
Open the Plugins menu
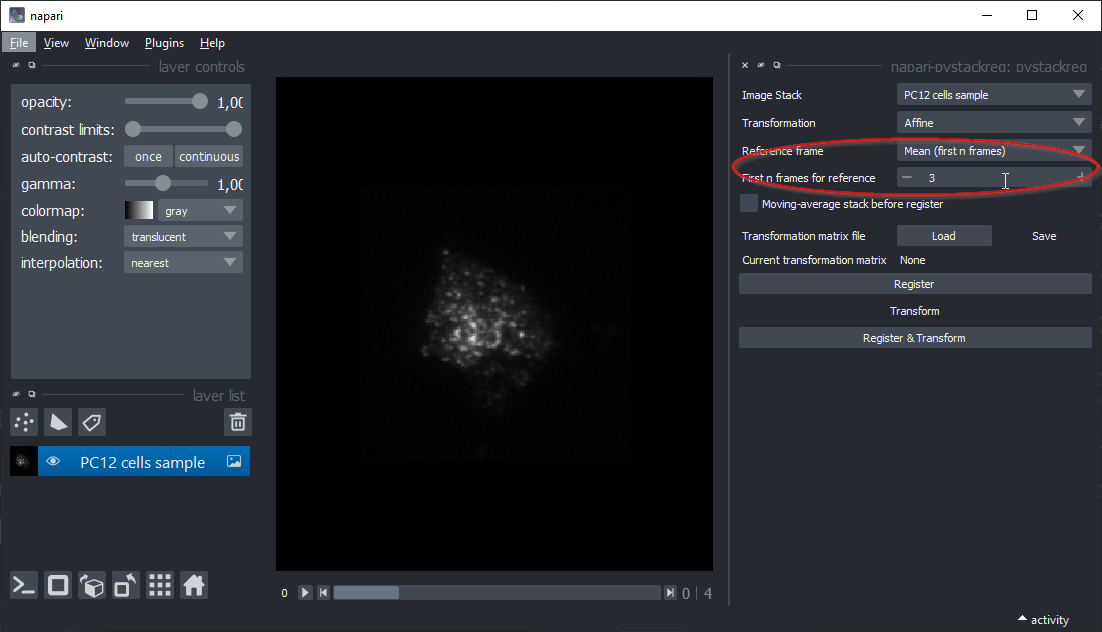tap(164, 43)
